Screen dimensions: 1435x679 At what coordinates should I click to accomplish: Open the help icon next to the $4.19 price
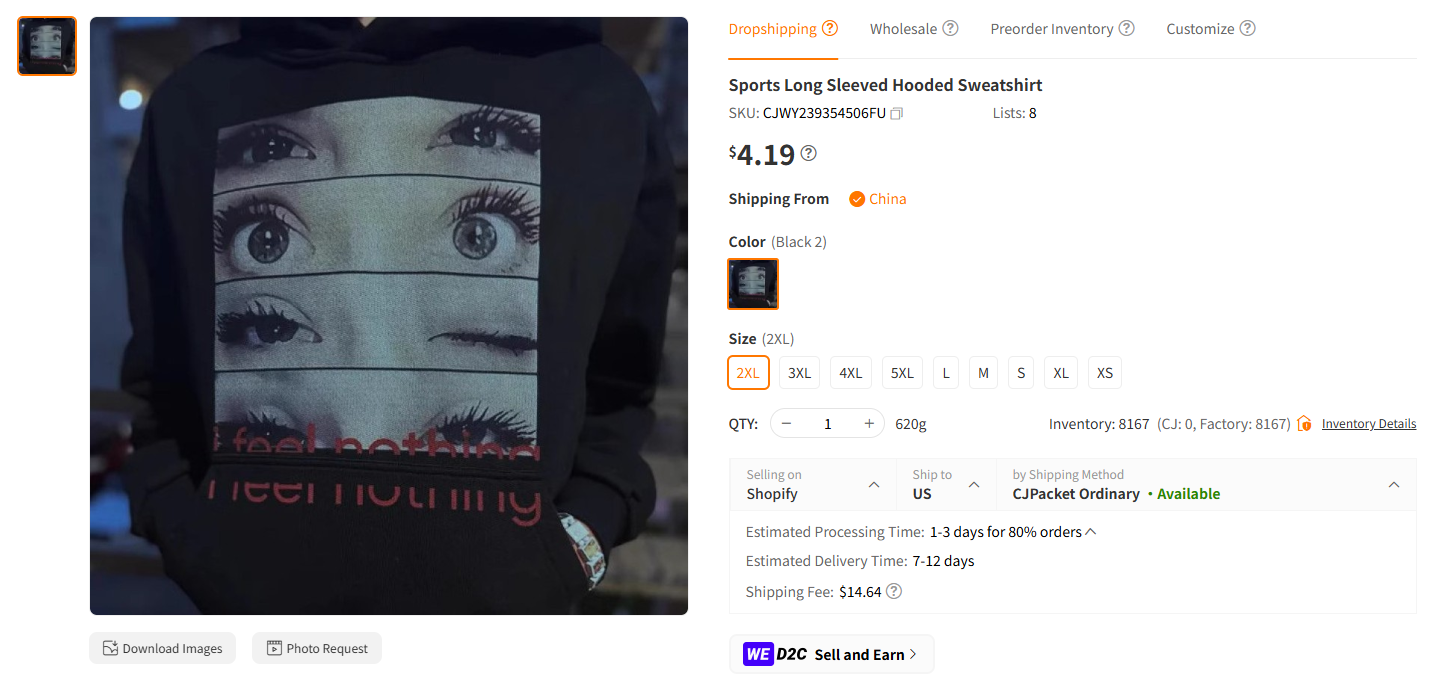click(809, 153)
